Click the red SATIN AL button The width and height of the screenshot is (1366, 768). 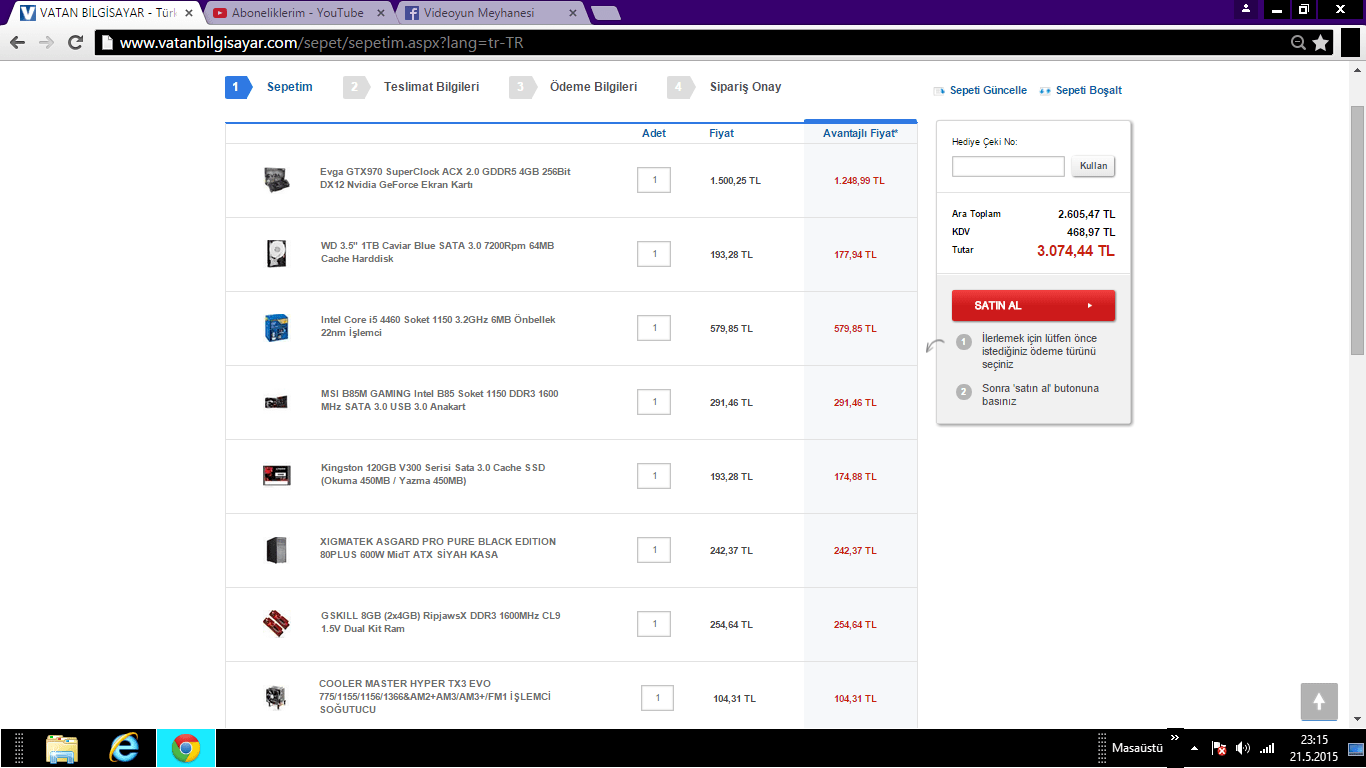click(x=1033, y=305)
